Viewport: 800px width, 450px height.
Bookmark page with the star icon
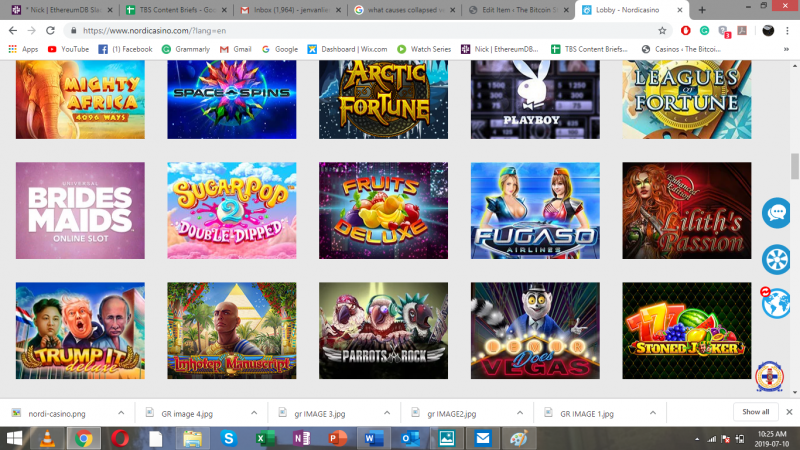point(662,31)
